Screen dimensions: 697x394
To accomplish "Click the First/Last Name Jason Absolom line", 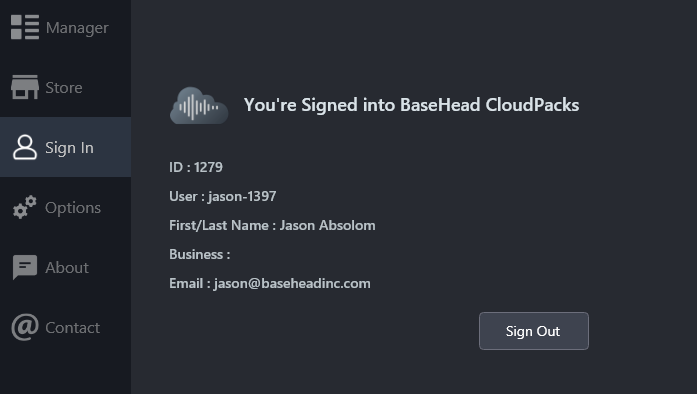I will [x=272, y=225].
